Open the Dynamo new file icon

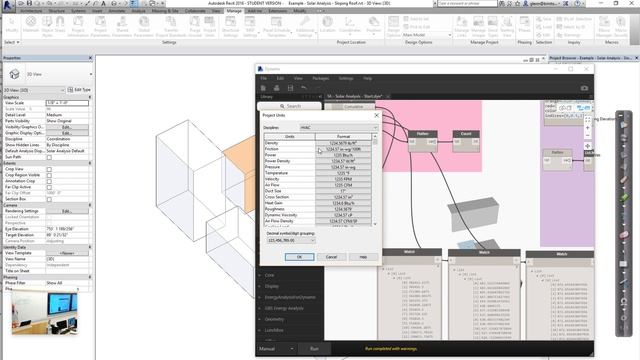click(x=263, y=88)
